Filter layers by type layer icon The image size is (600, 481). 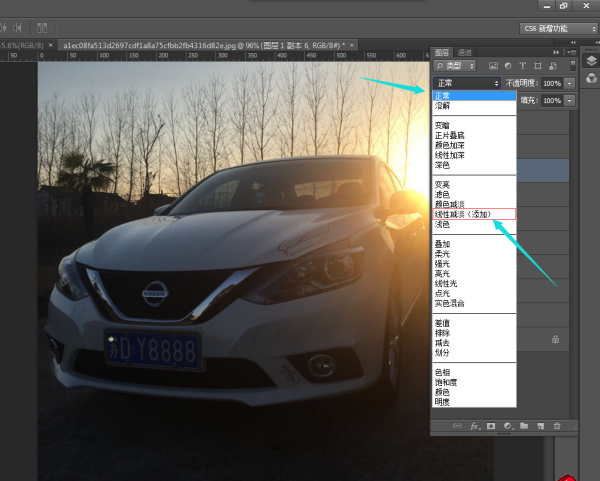pyautogui.click(x=523, y=66)
